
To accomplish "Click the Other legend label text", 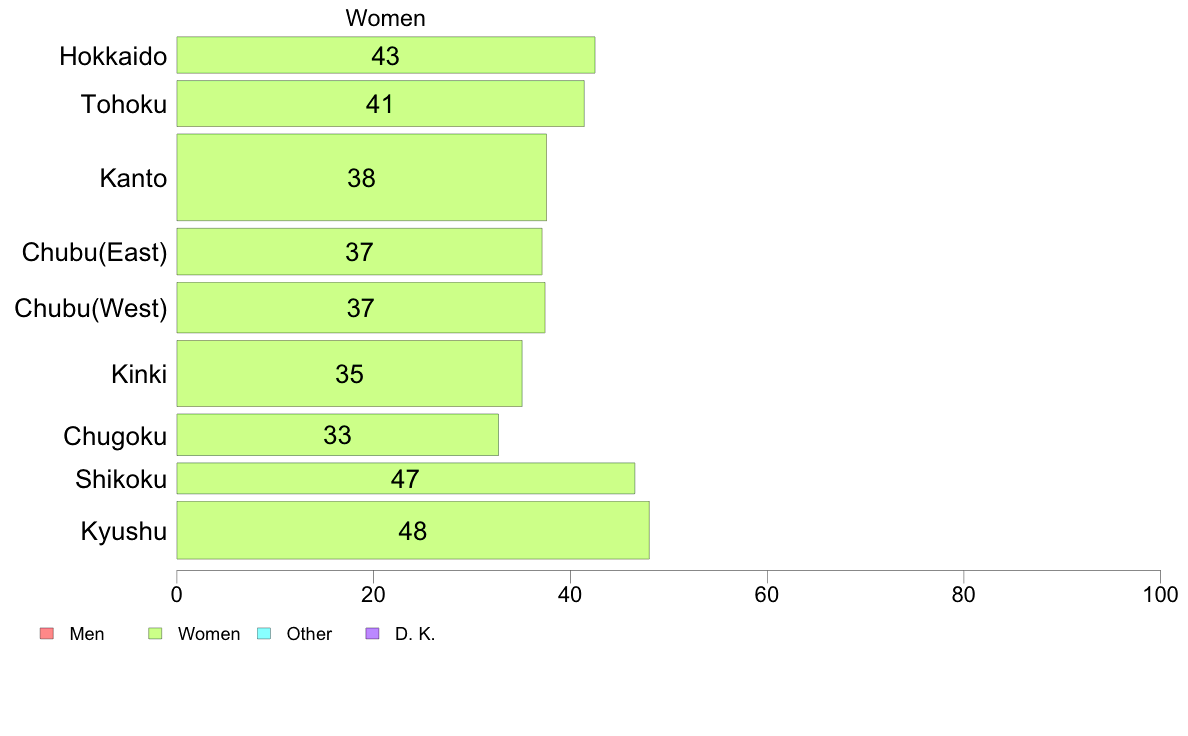I will 309,634.
